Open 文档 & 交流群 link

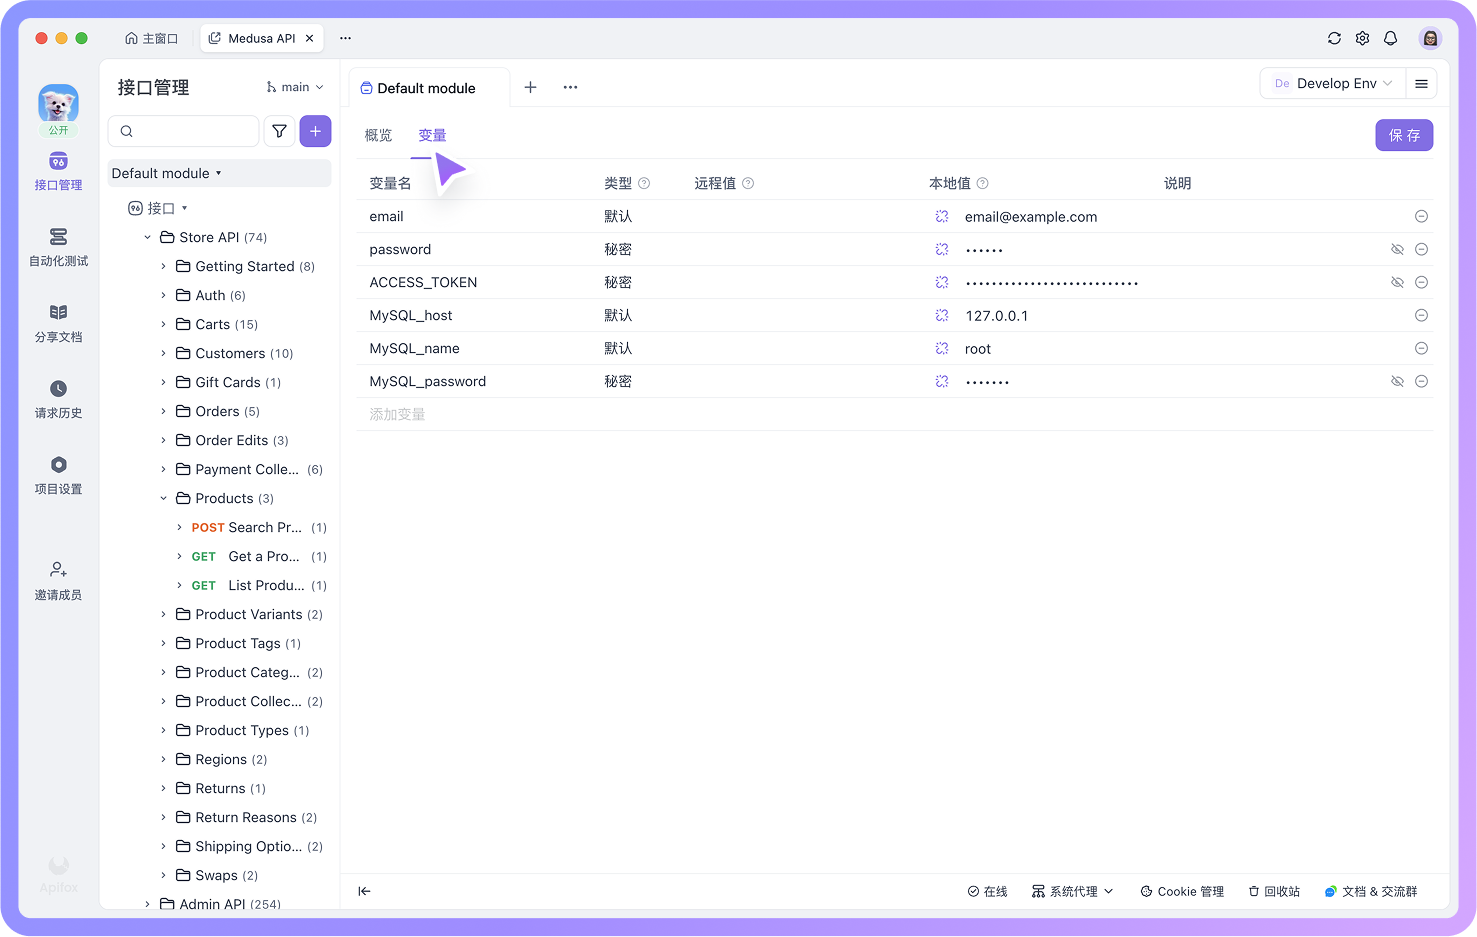(x=1371, y=891)
